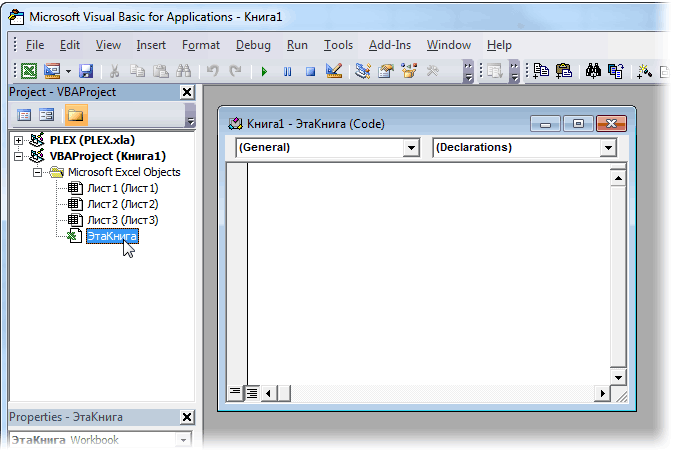Image resolution: width=673 pixels, height=450 pixels.
Task: Select Microsoft Excel Objects folder
Action: point(124,172)
